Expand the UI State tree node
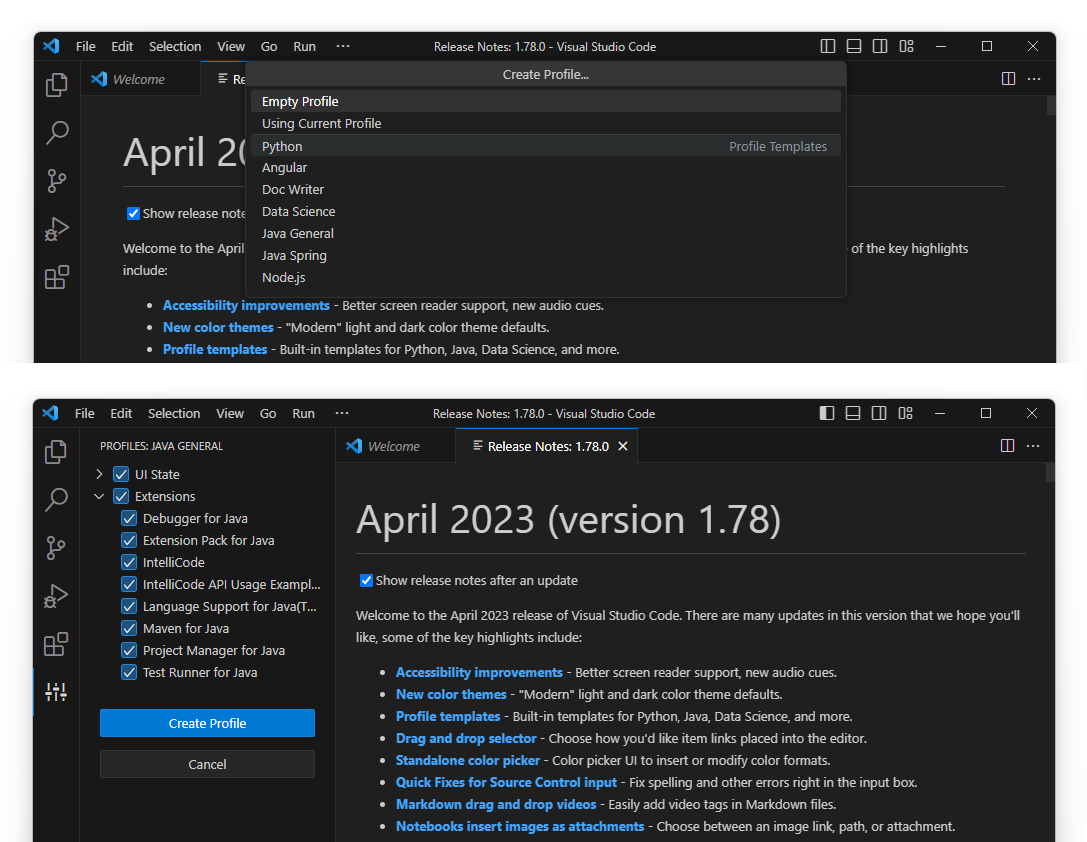The width and height of the screenshot is (1087, 842). coord(99,475)
